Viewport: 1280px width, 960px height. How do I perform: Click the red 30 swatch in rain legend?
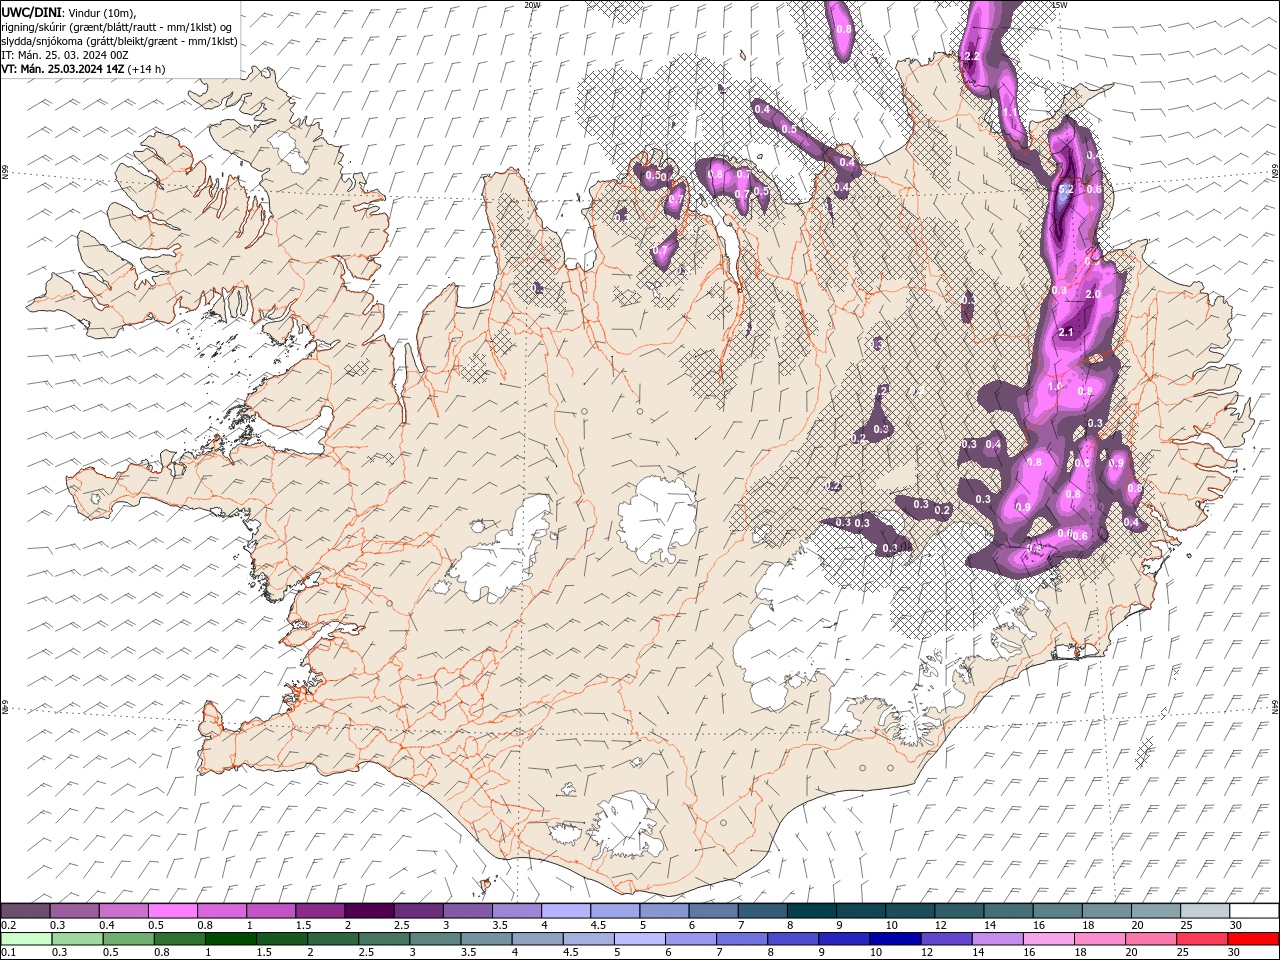1253,939
